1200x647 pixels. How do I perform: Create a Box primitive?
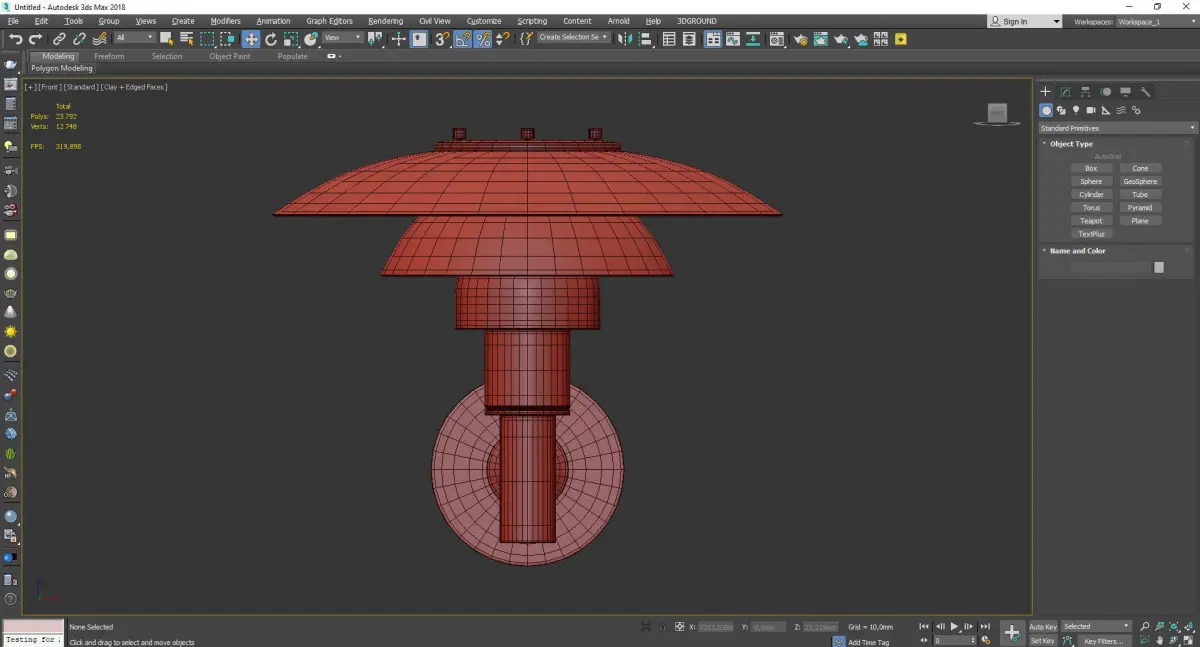click(x=1091, y=168)
